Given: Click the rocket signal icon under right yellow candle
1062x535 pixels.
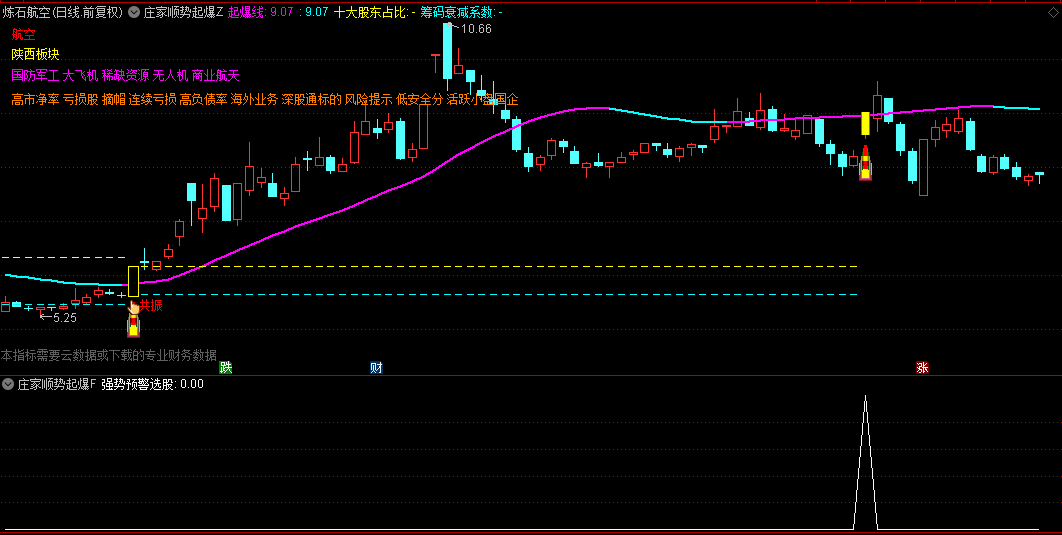Looking at the screenshot, I should tap(865, 164).
